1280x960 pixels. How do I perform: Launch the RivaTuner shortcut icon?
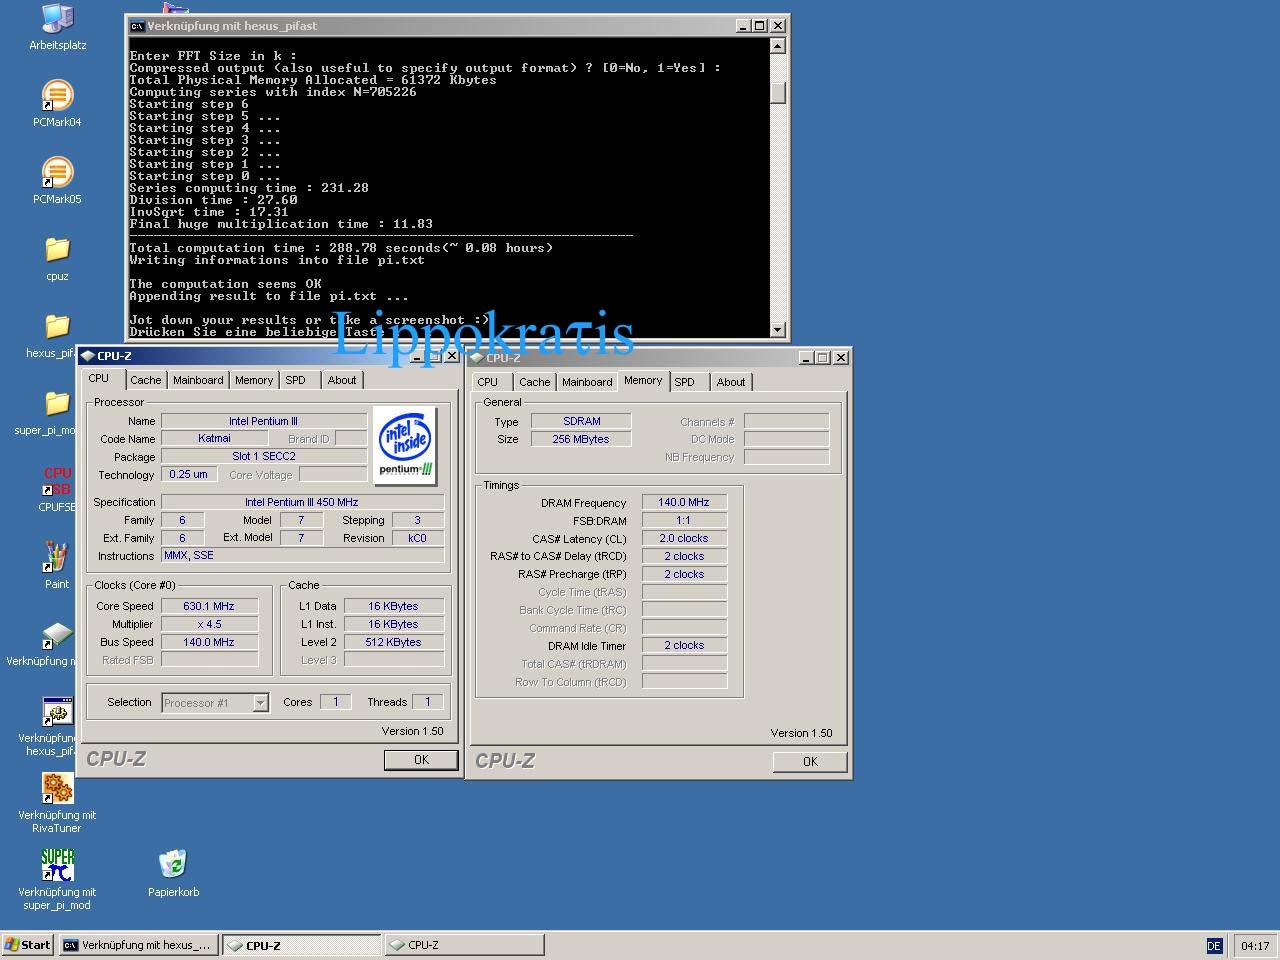(x=58, y=789)
